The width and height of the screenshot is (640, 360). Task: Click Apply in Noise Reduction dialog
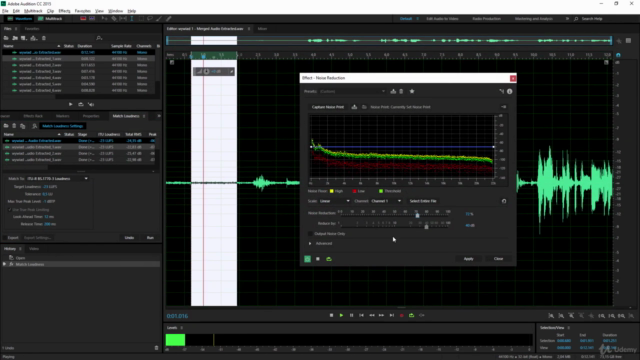click(469, 259)
